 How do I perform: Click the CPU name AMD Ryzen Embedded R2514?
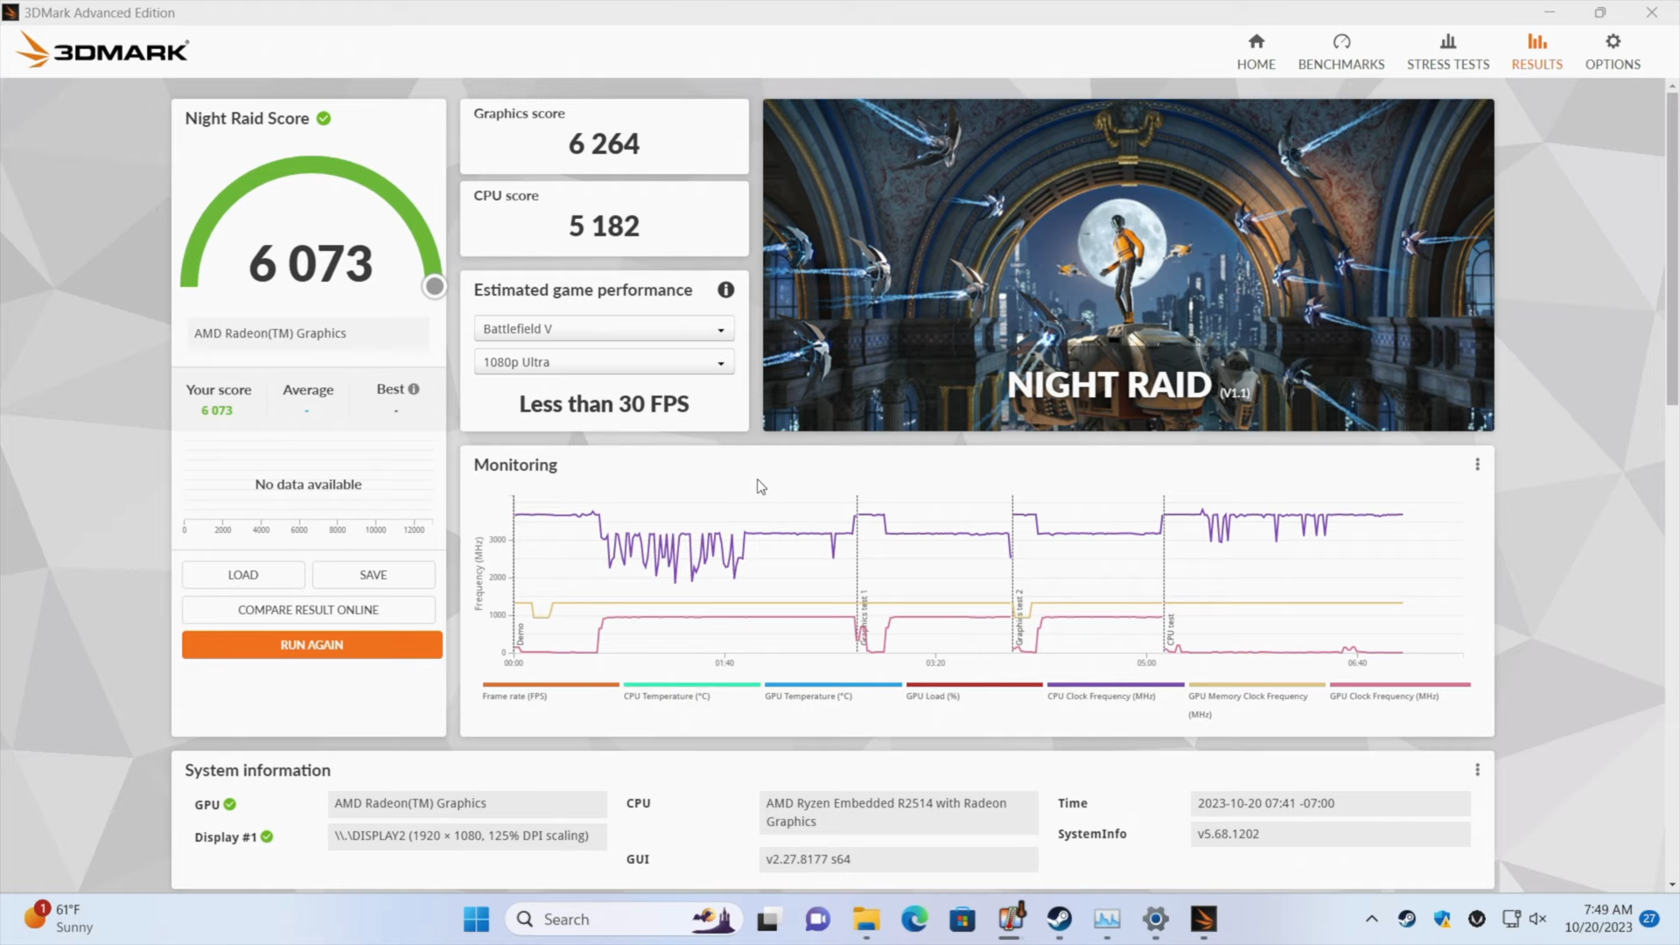(899, 812)
